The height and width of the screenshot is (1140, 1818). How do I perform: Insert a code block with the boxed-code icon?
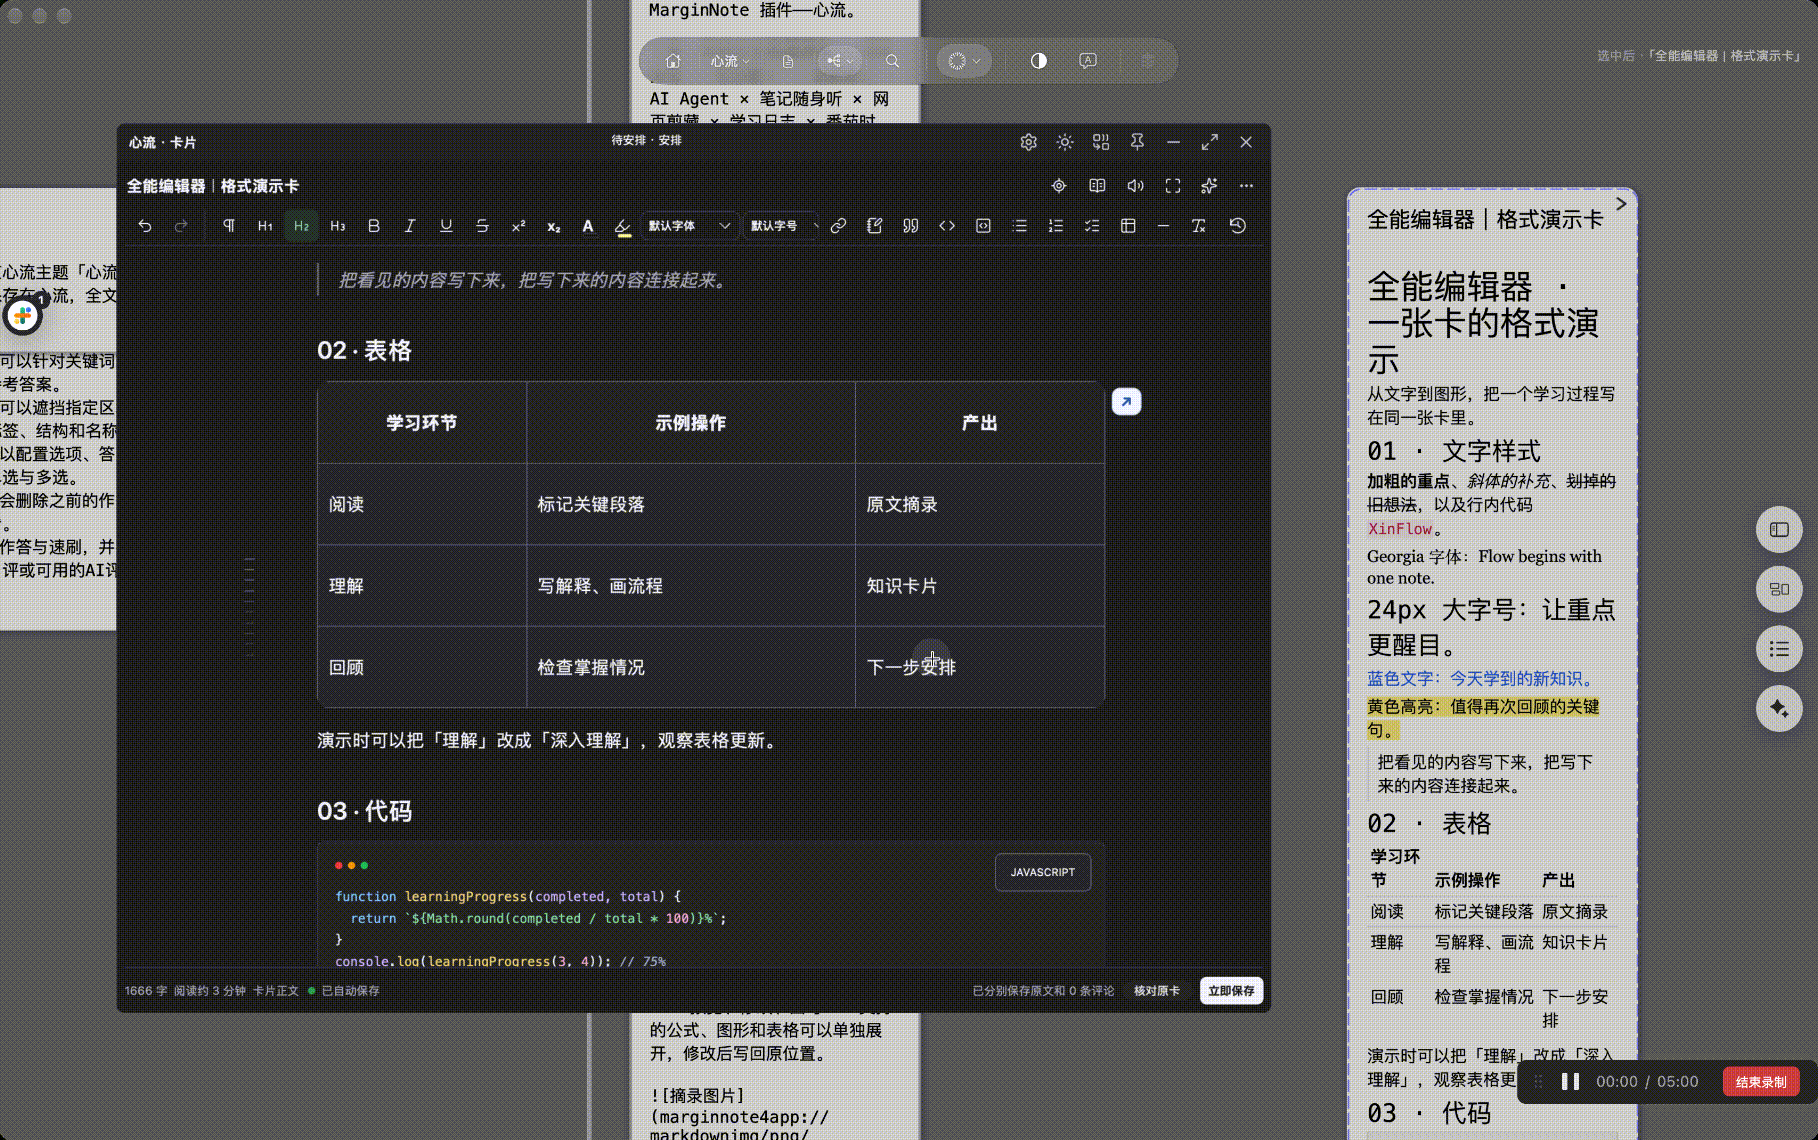point(983,226)
